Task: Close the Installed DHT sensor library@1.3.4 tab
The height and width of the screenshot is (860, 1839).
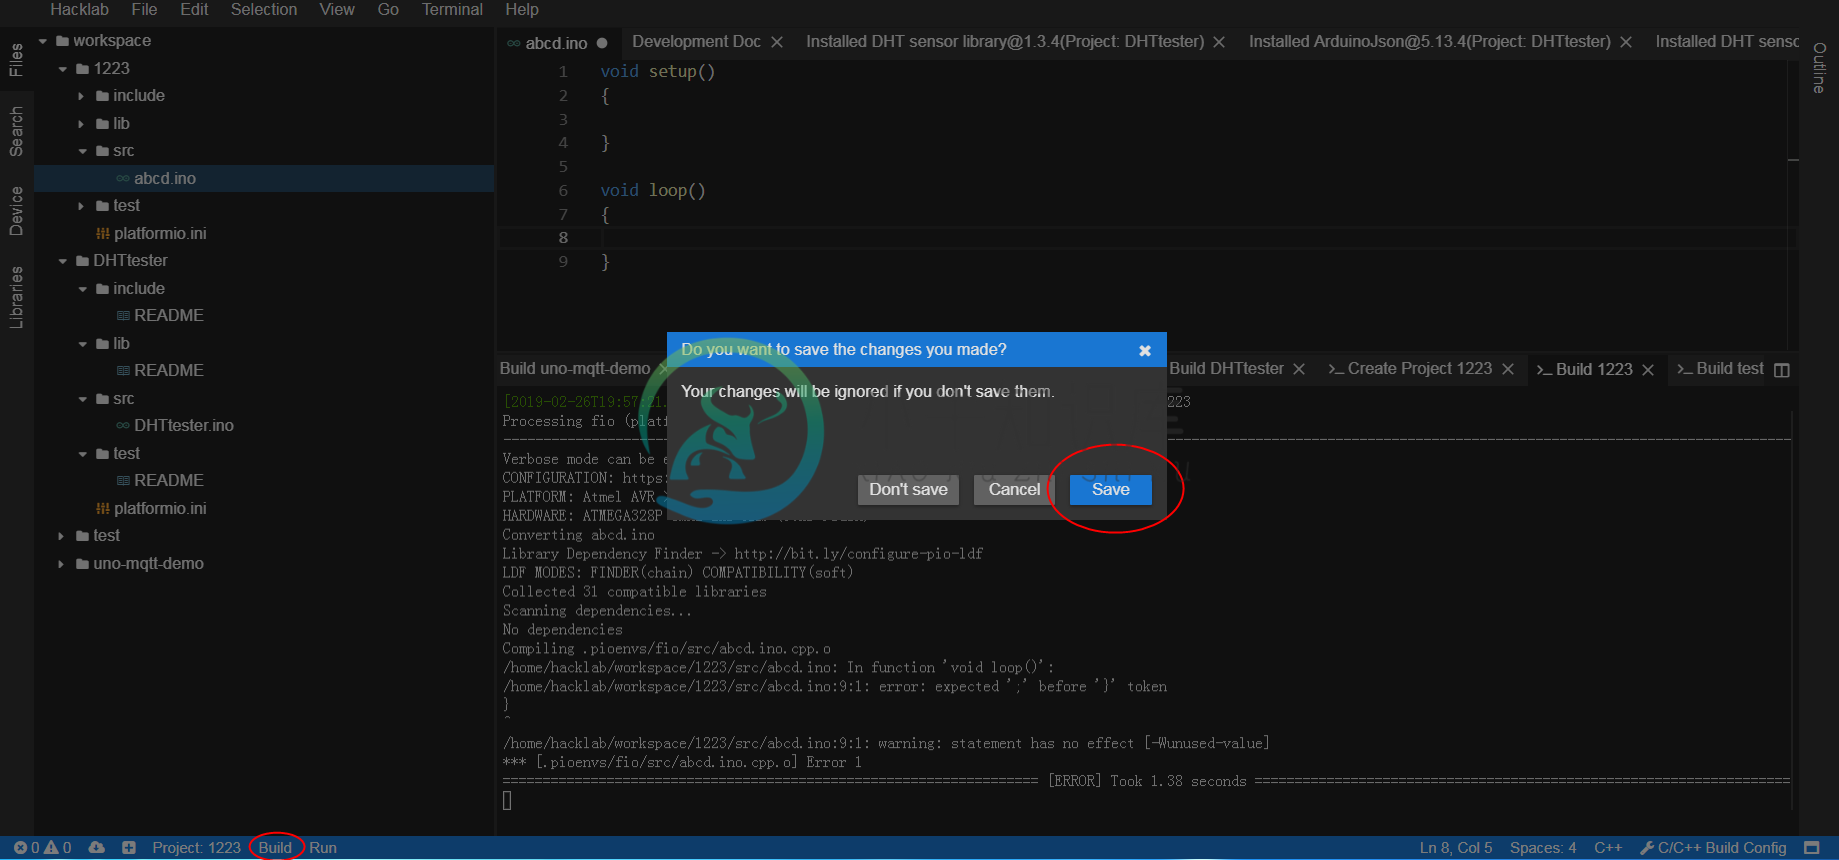Action: 1219,42
